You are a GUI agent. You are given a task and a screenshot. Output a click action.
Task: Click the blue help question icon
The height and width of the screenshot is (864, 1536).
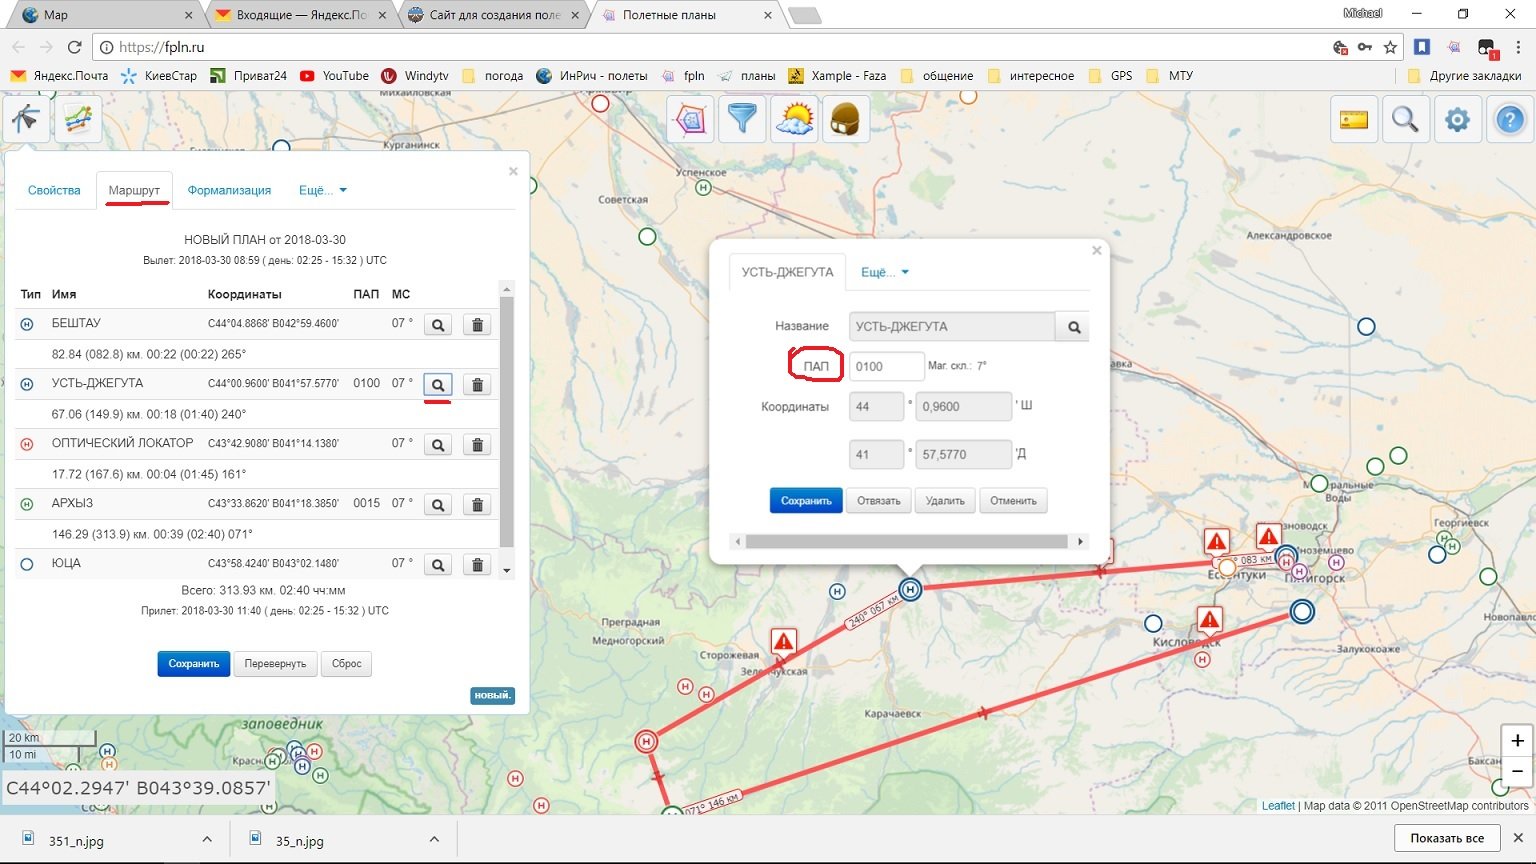click(x=1509, y=120)
